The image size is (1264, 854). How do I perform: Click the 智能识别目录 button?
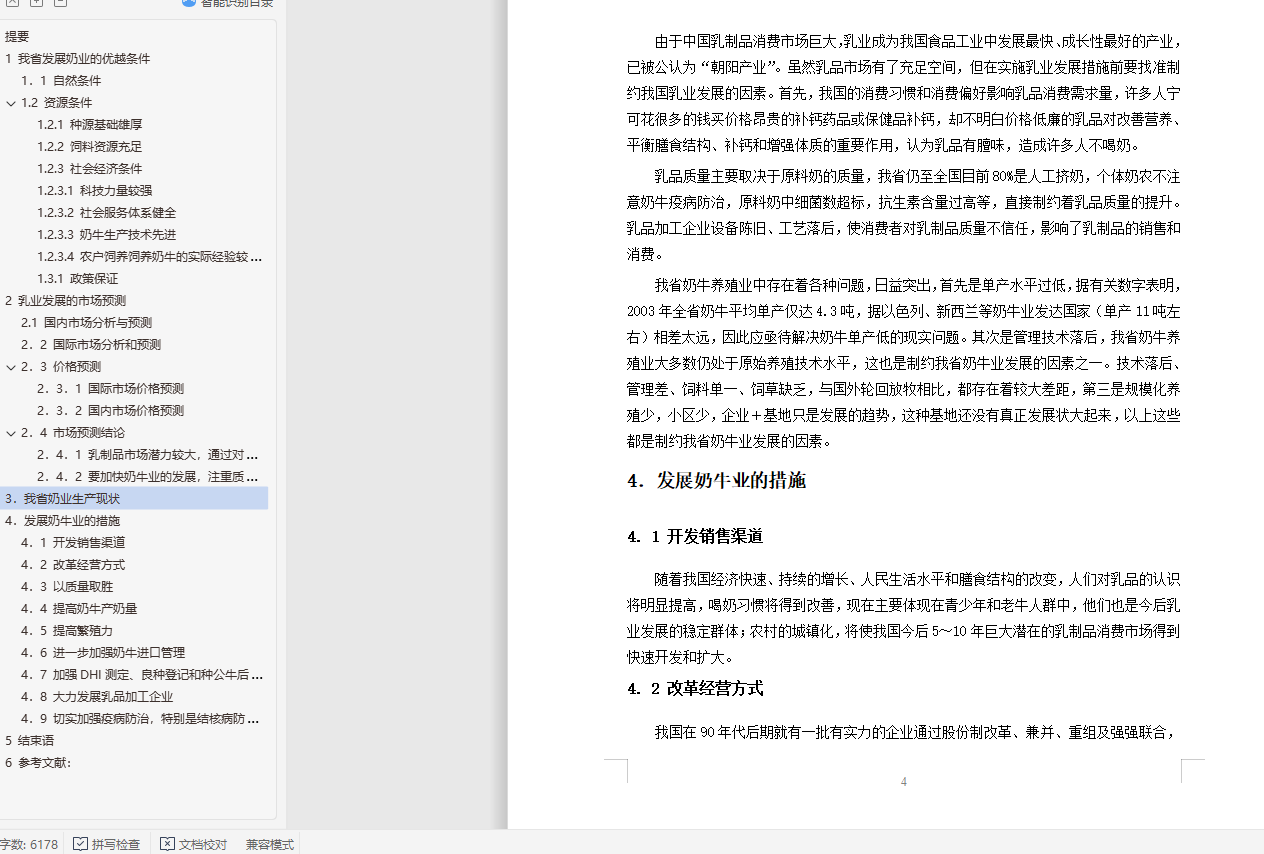tap(227, 4)
